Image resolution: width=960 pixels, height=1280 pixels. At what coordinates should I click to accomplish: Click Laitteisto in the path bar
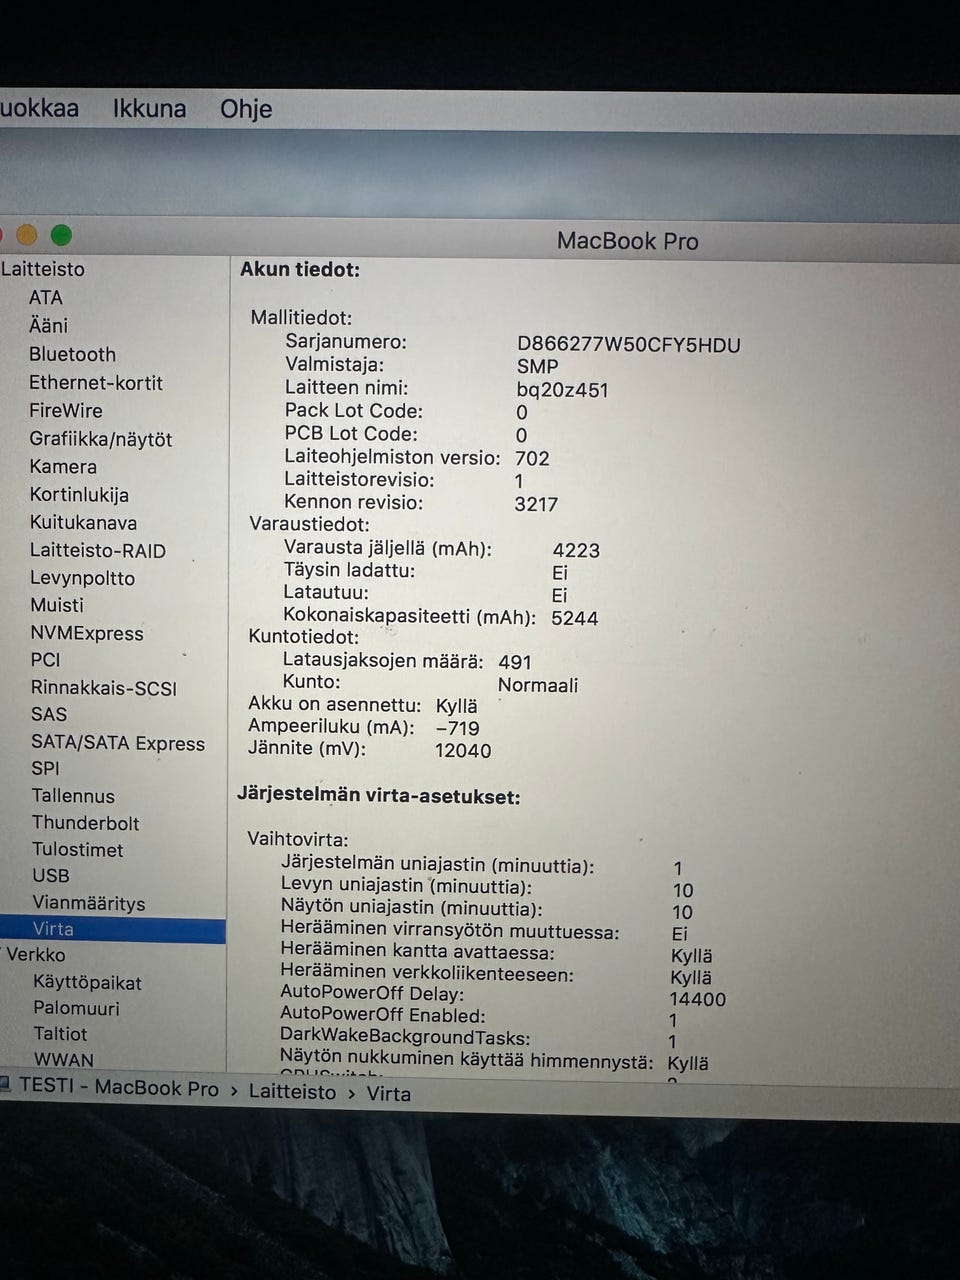pos(292,1092)
